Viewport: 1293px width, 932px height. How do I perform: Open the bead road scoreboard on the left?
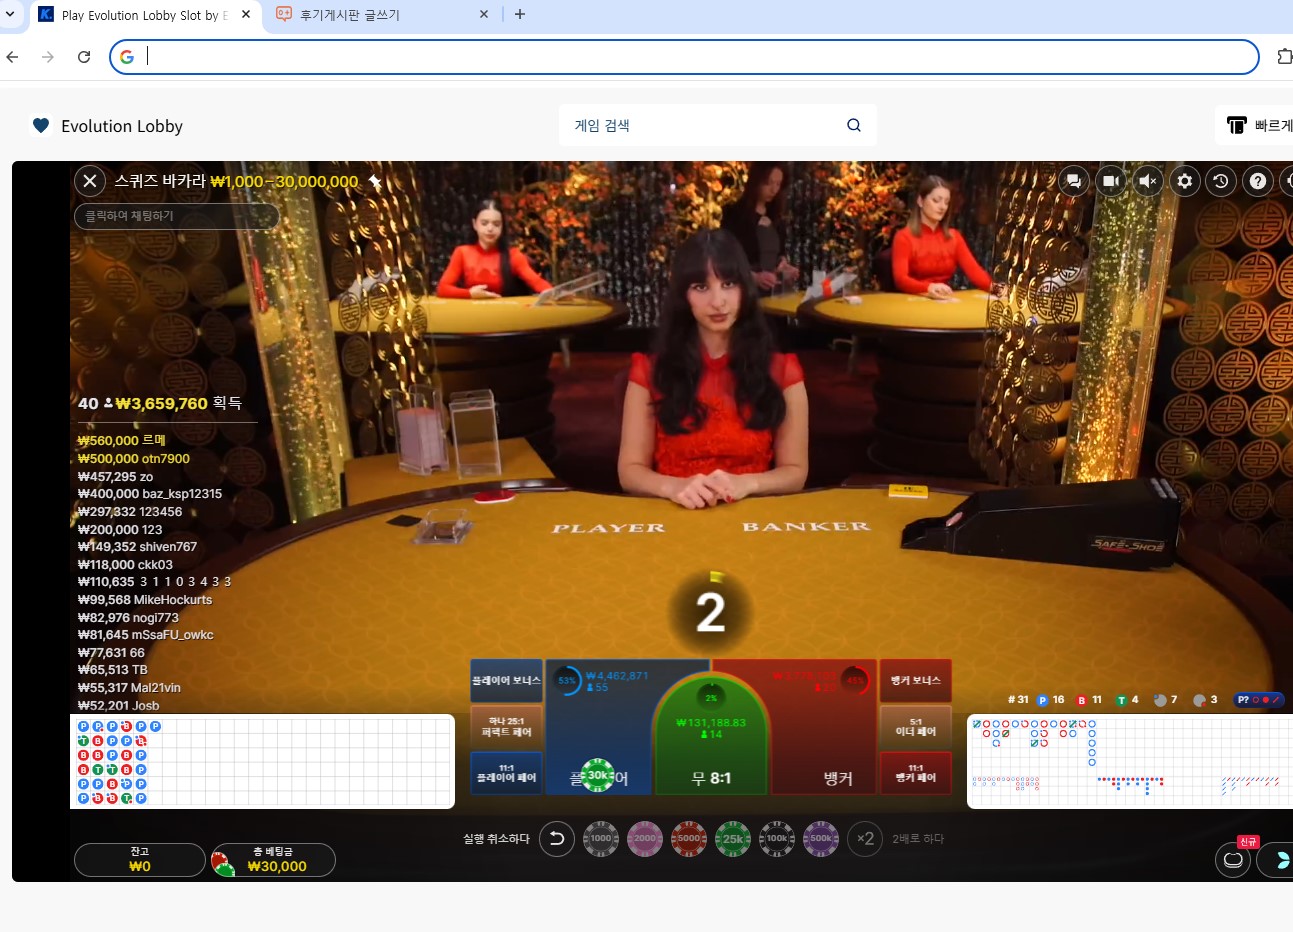[263, 761]
